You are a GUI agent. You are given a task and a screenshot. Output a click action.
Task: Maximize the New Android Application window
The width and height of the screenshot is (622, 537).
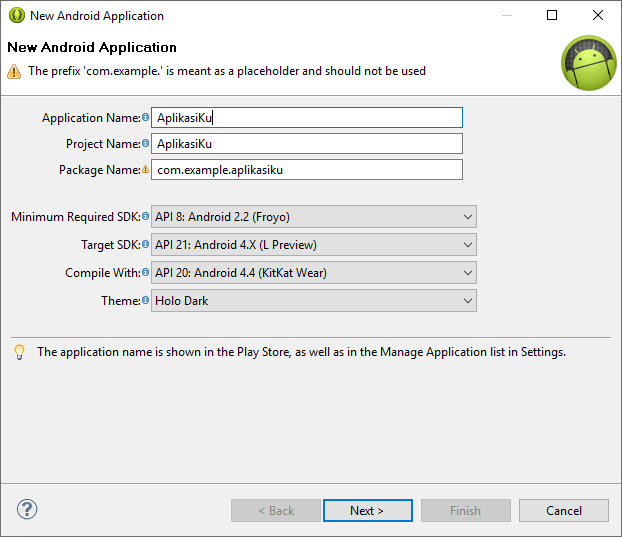552,15
